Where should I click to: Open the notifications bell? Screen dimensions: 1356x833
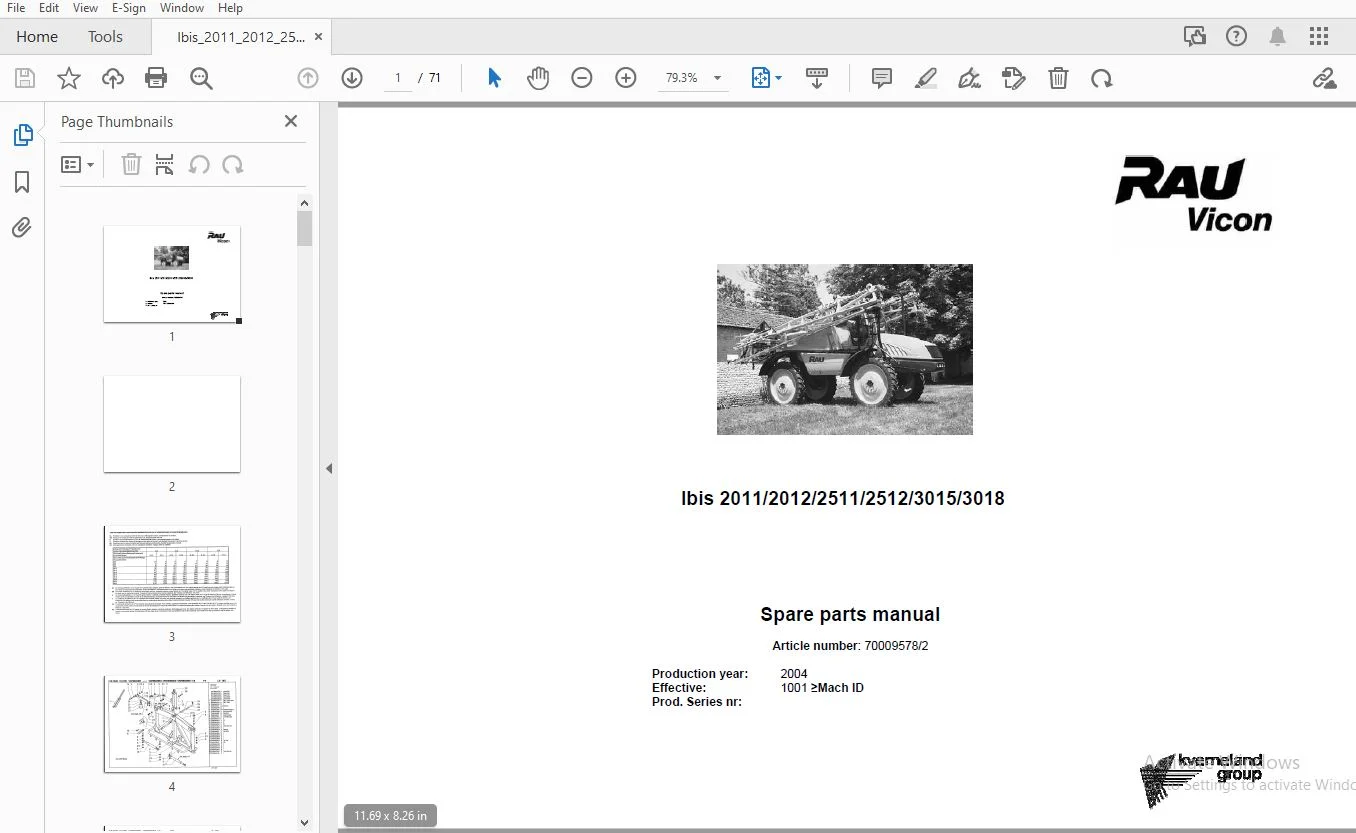coord(1277,37)
